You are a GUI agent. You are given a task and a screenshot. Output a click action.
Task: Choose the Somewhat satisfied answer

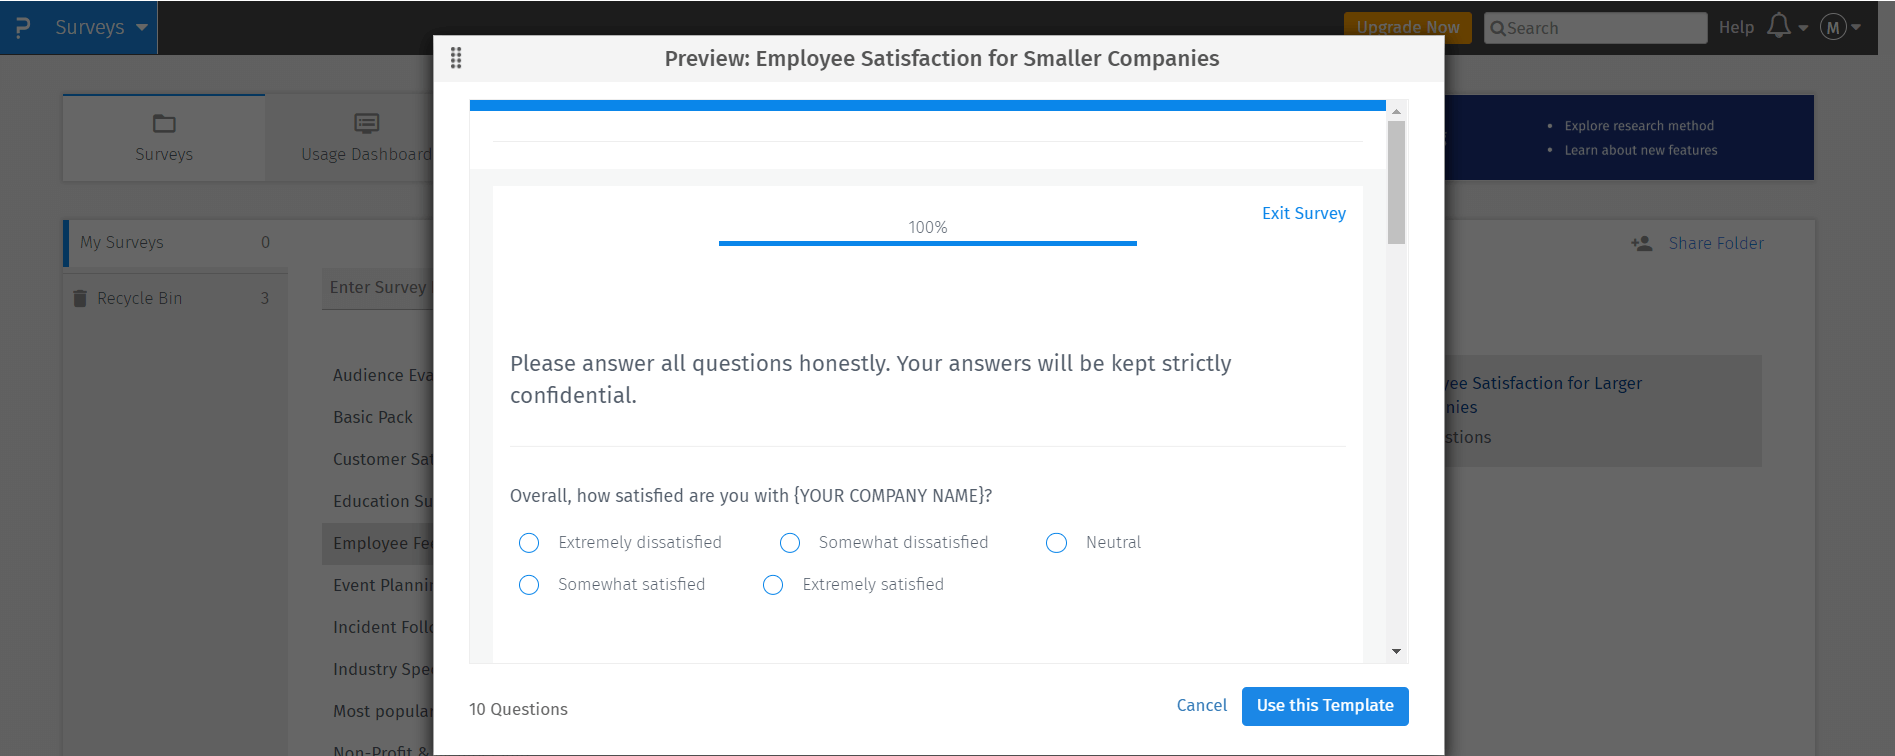(x=529, y=584)
